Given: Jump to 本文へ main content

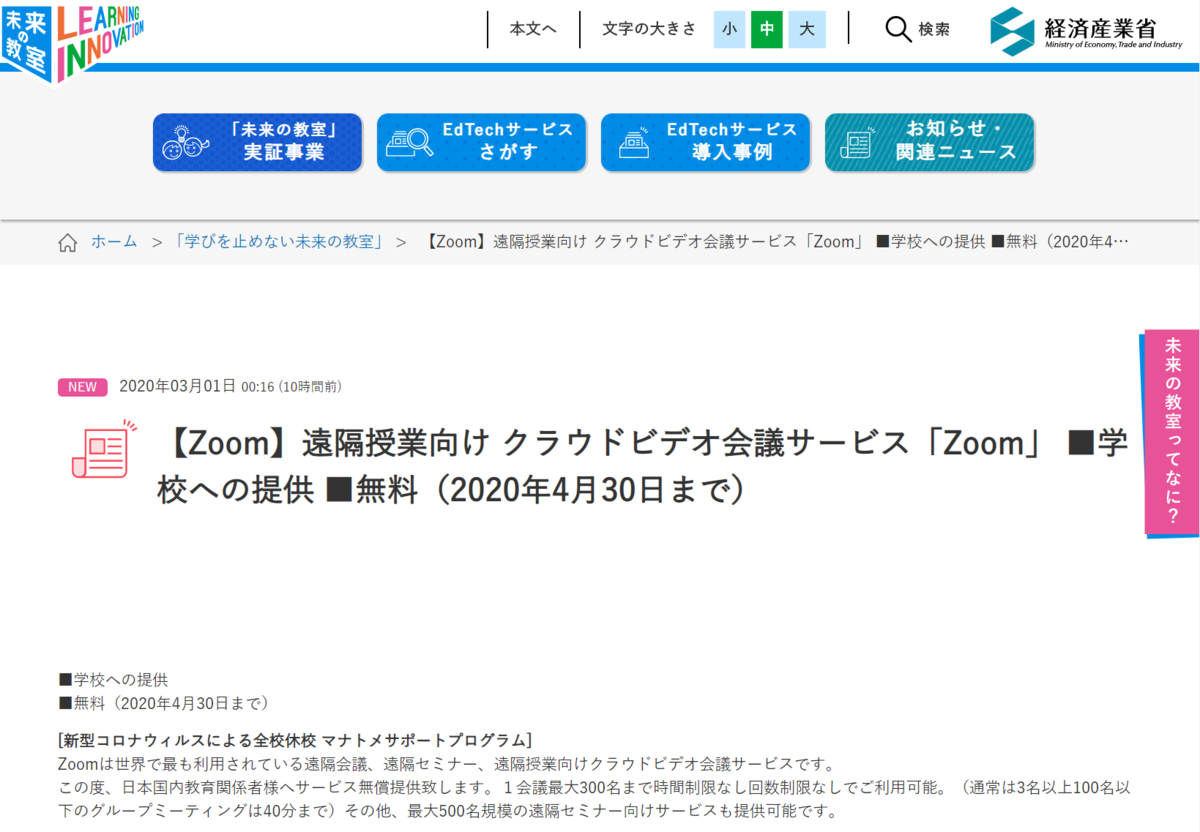Looking at the screenshot, I should pos(533,29).
